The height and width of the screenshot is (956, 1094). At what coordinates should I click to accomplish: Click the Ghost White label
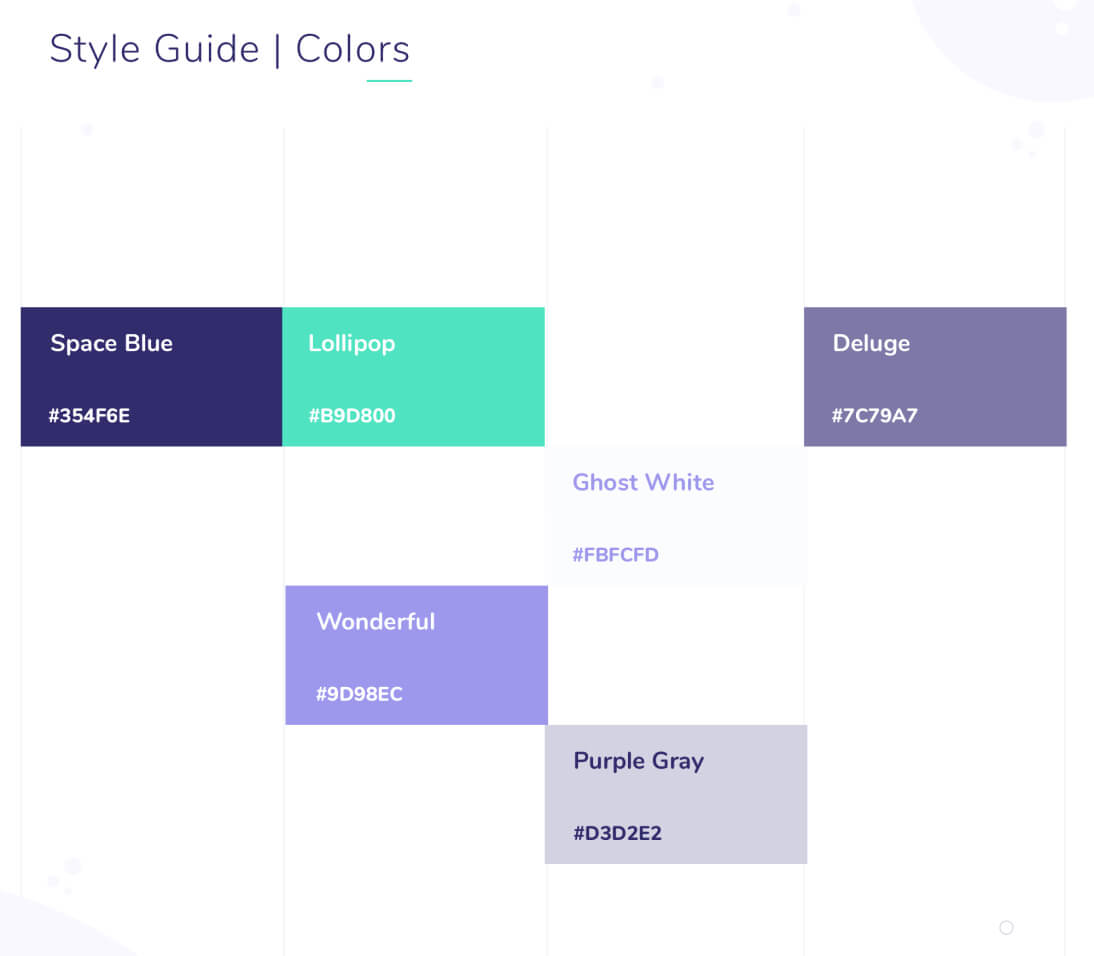[643, 482]
